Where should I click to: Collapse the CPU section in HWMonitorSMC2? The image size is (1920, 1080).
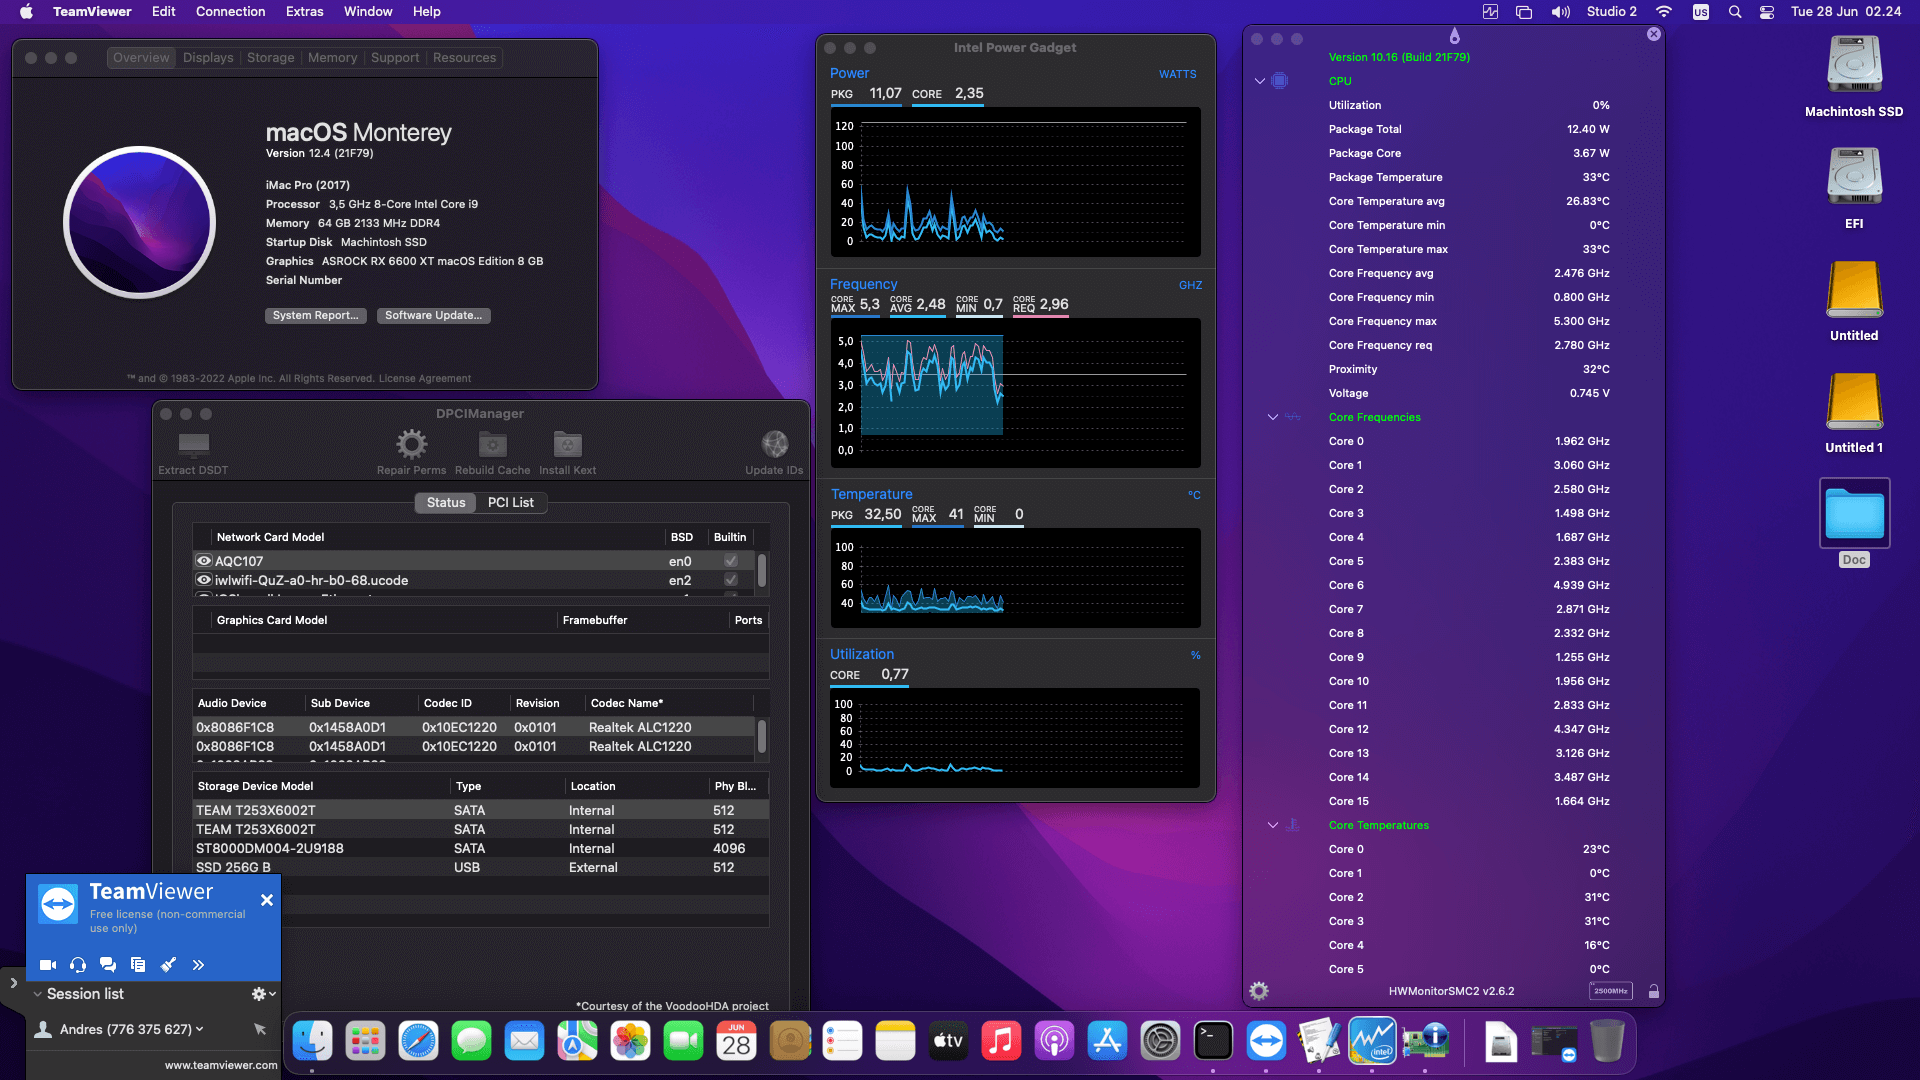(1260, 81)
